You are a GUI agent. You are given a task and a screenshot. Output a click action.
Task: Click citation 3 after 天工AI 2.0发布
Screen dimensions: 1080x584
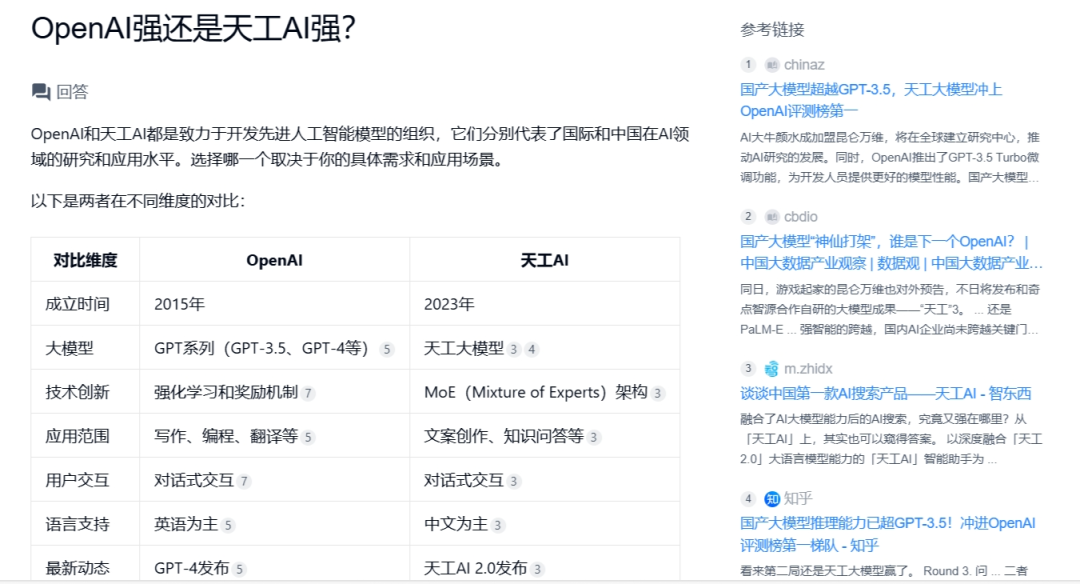tap(537, 570)
